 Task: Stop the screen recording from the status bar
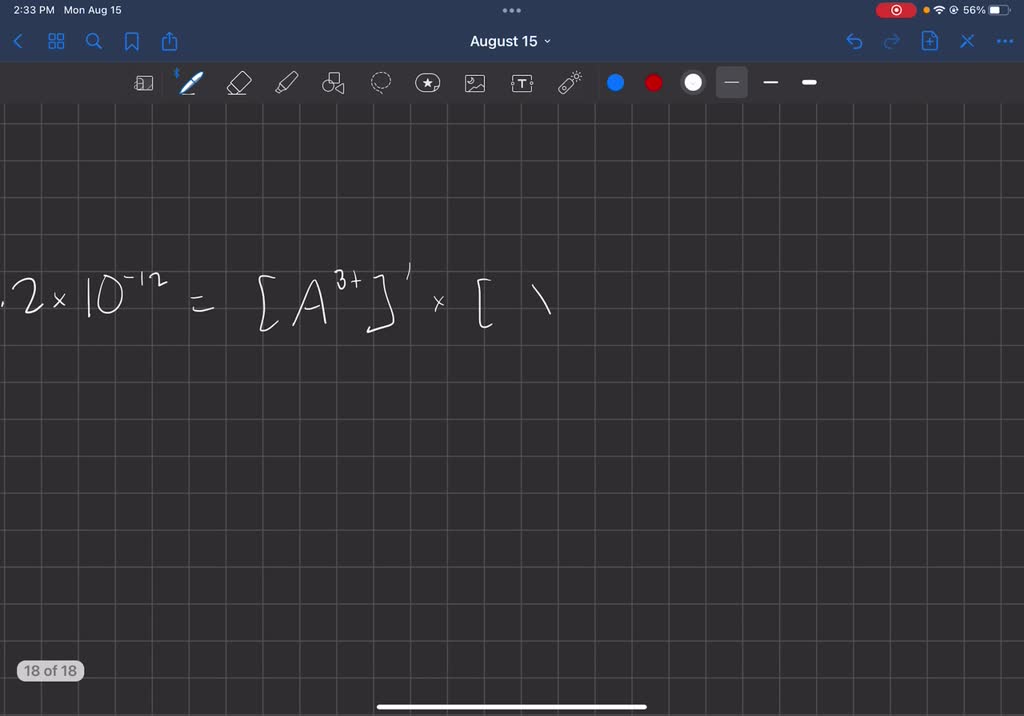coord(895,10)
